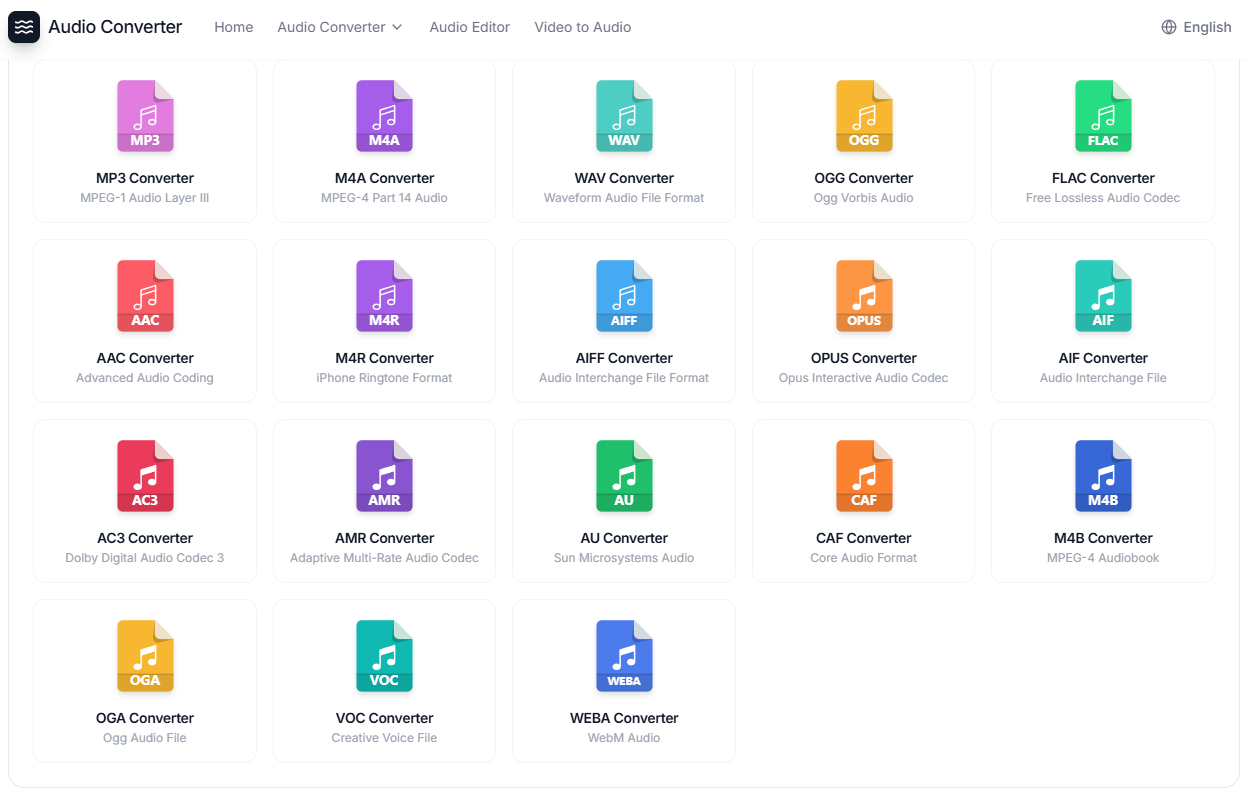Screen dimensions: 1247x797
Task: Switch to the Home menu item
Action: coord(233,27)
